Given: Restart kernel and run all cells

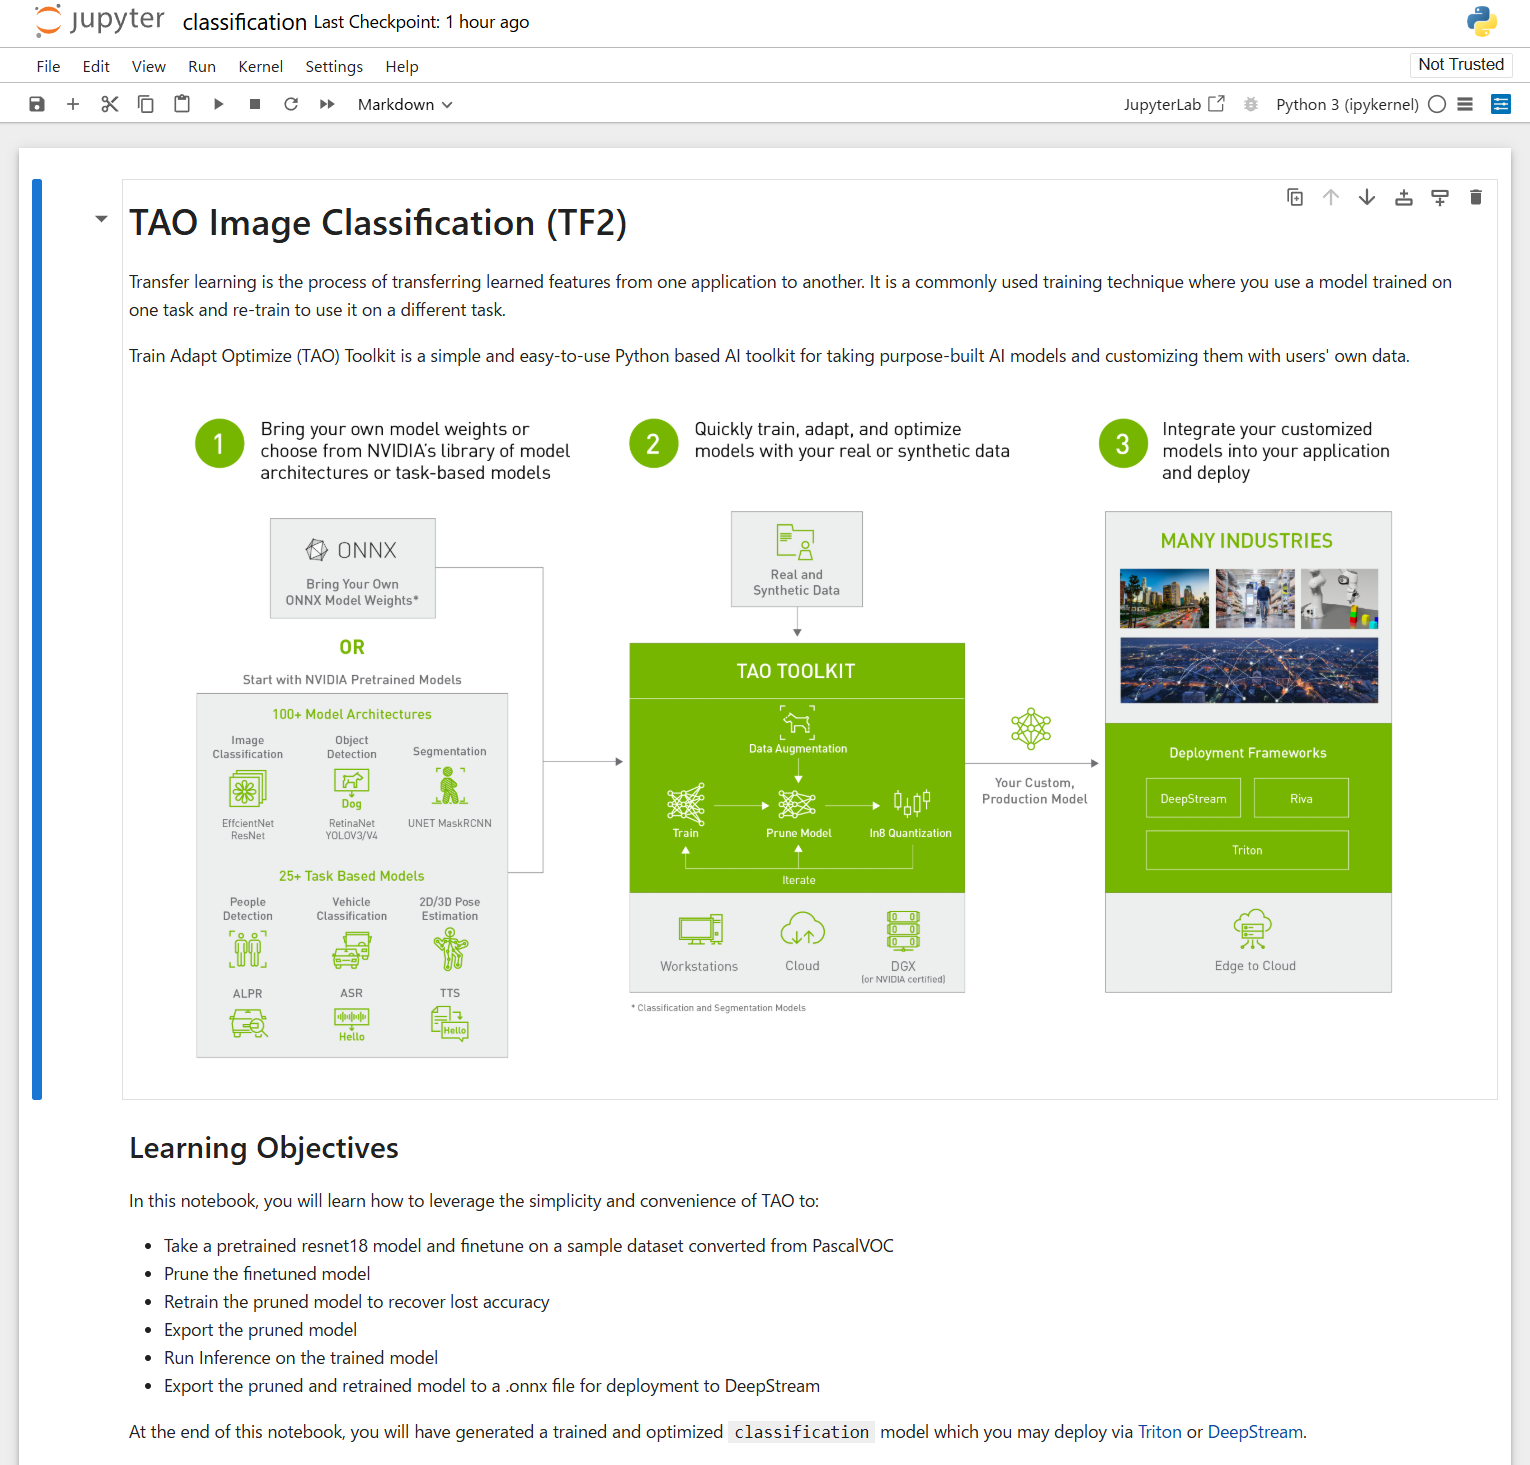Looking at the screenshot, I should click(x=327, y=104).
